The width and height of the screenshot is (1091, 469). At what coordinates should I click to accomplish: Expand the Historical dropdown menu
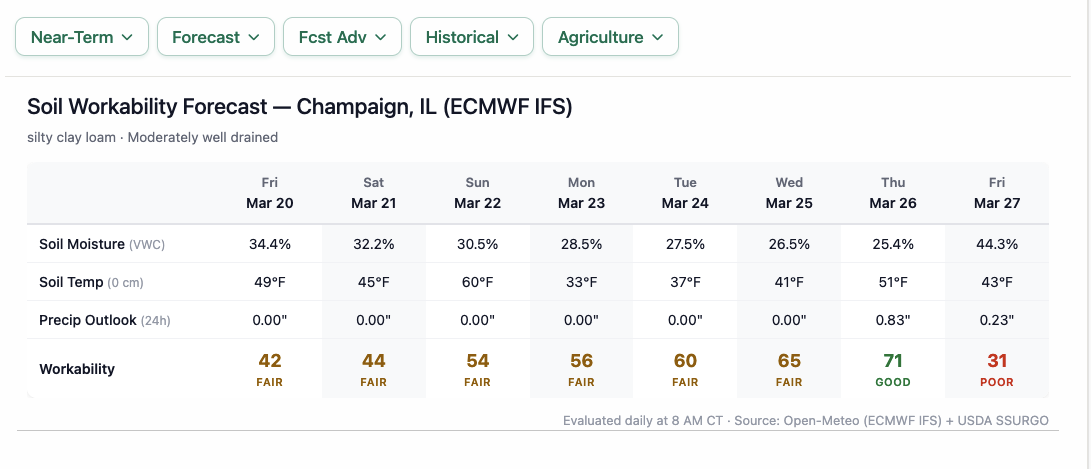[472, 37]
